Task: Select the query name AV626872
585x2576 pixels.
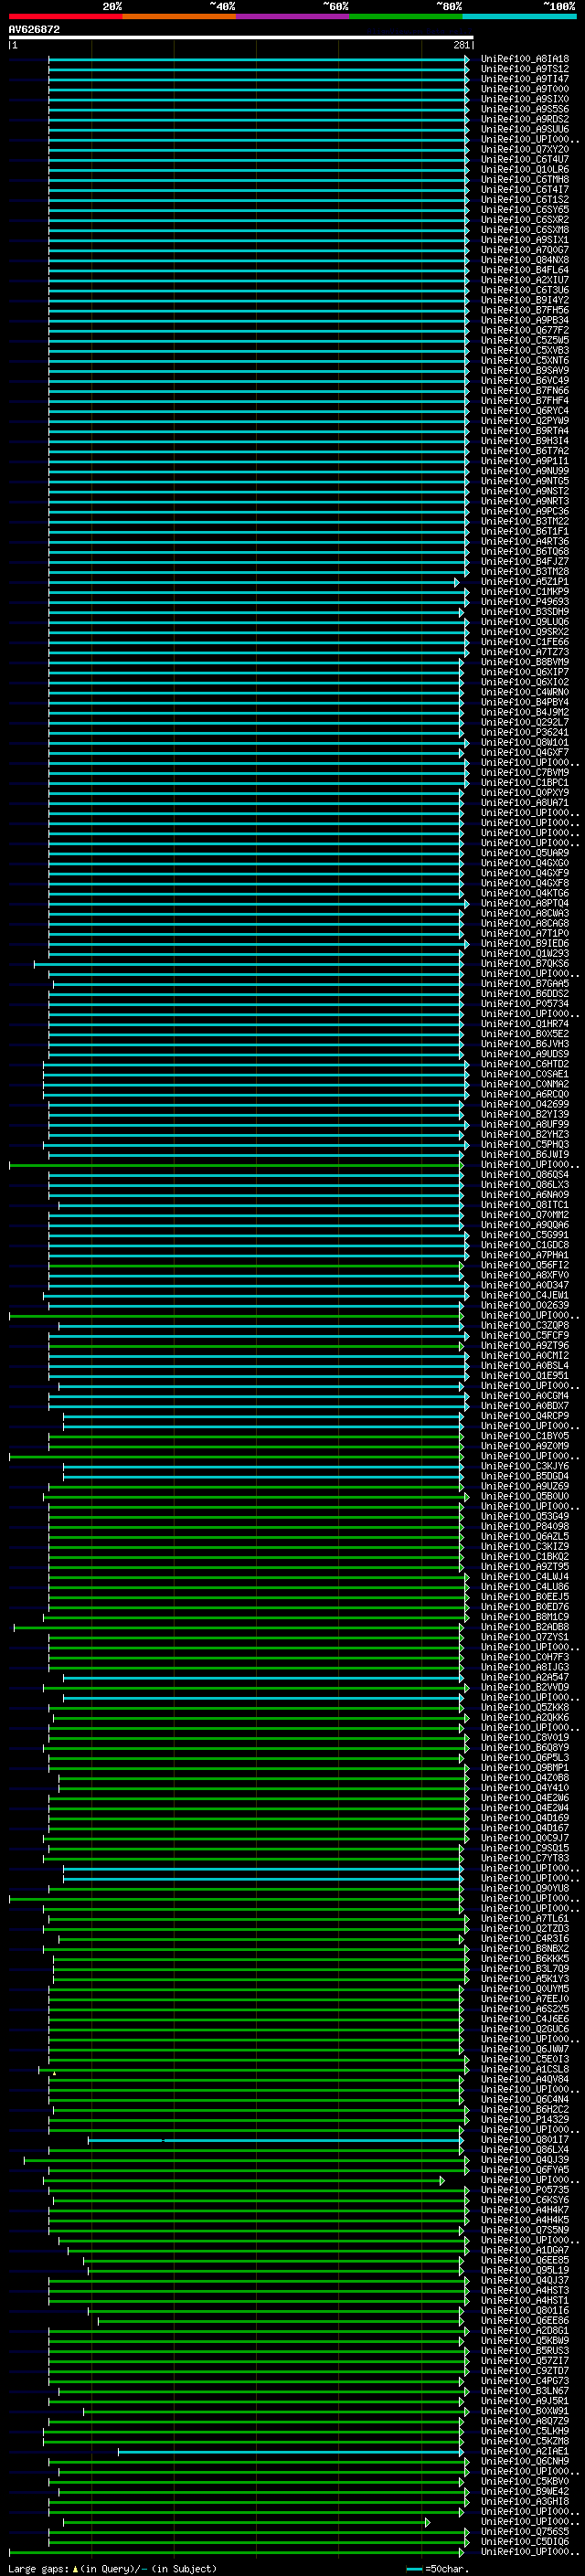Action: point(34,30)
